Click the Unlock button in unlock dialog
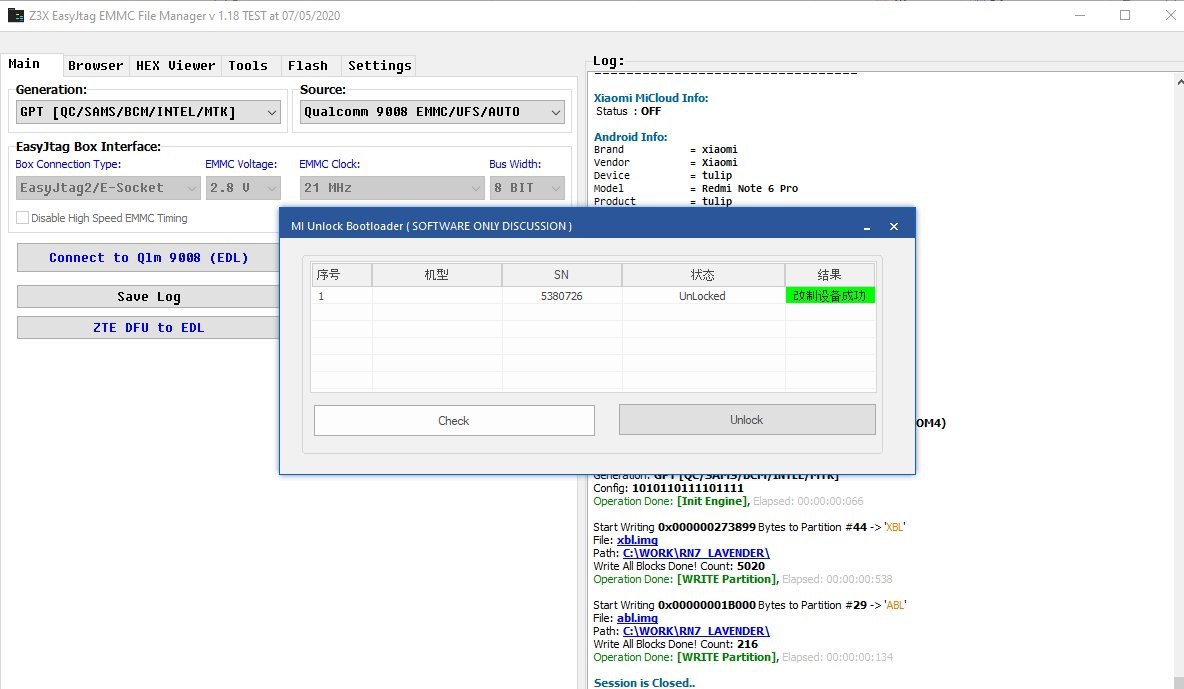The image size is (1184, 689). coord(747,420)
